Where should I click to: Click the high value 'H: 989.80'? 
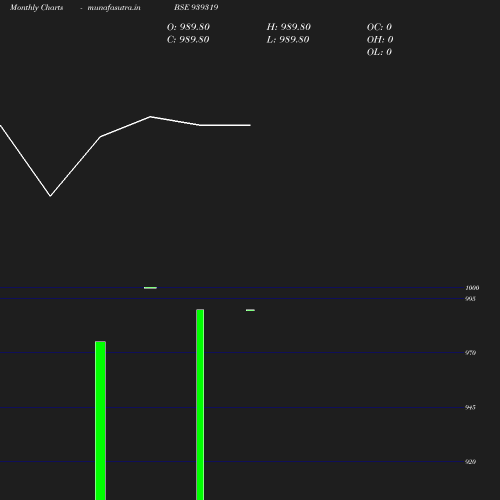point(289,27)
